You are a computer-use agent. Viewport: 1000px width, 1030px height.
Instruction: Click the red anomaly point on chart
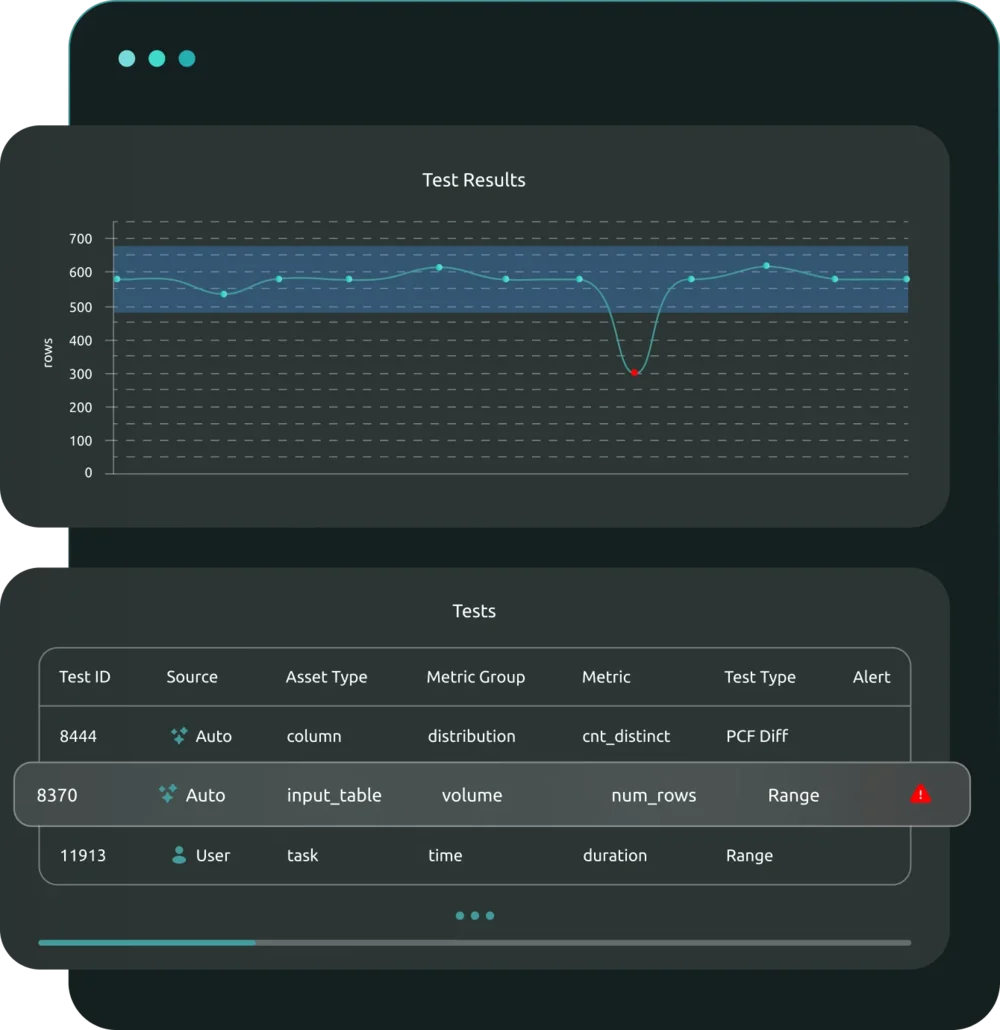click(634, 372)
